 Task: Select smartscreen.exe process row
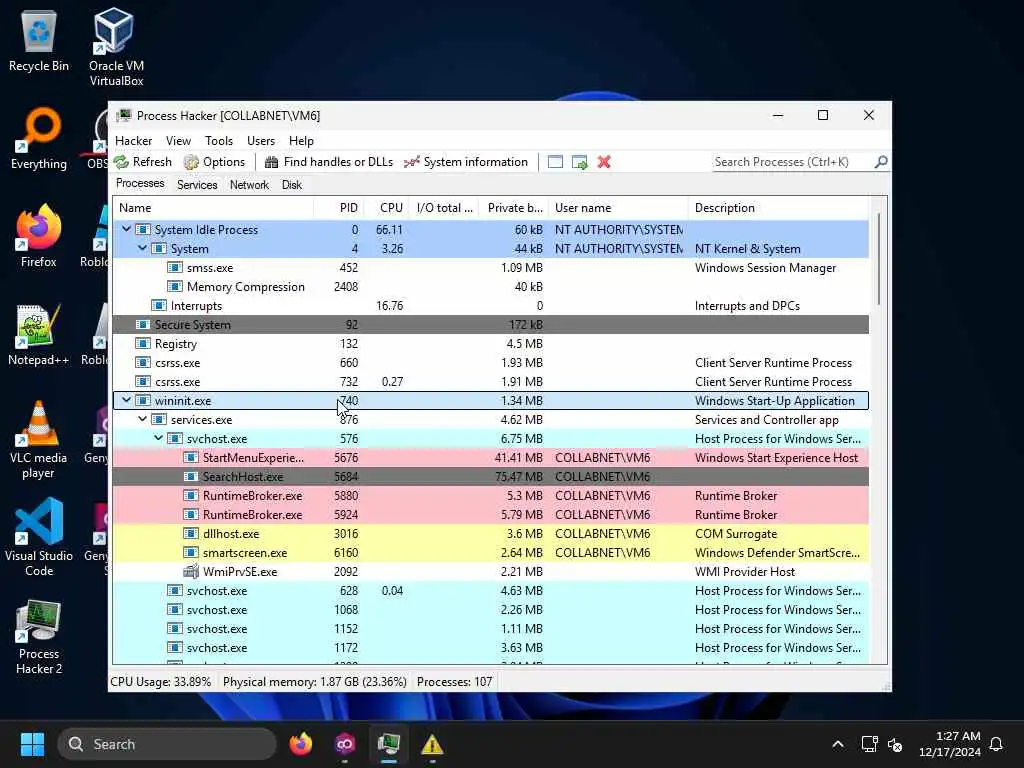click(x=491, y=552)
